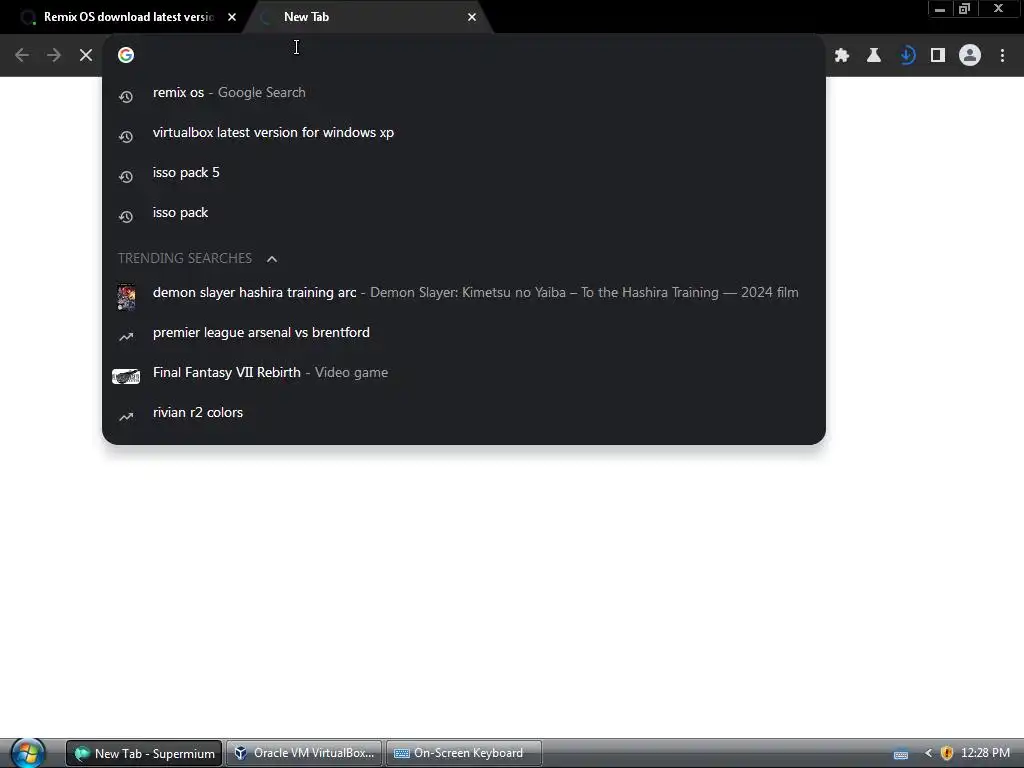This screenshot has width=1024, height=768.
Task: Click the 12:28 PM clock
Action: tap(985, 753)
